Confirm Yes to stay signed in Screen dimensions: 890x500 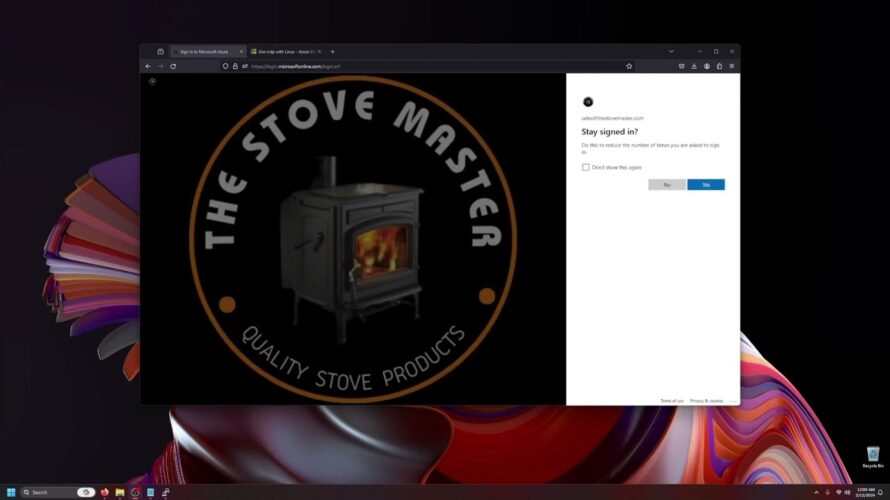tap(706, 184)
